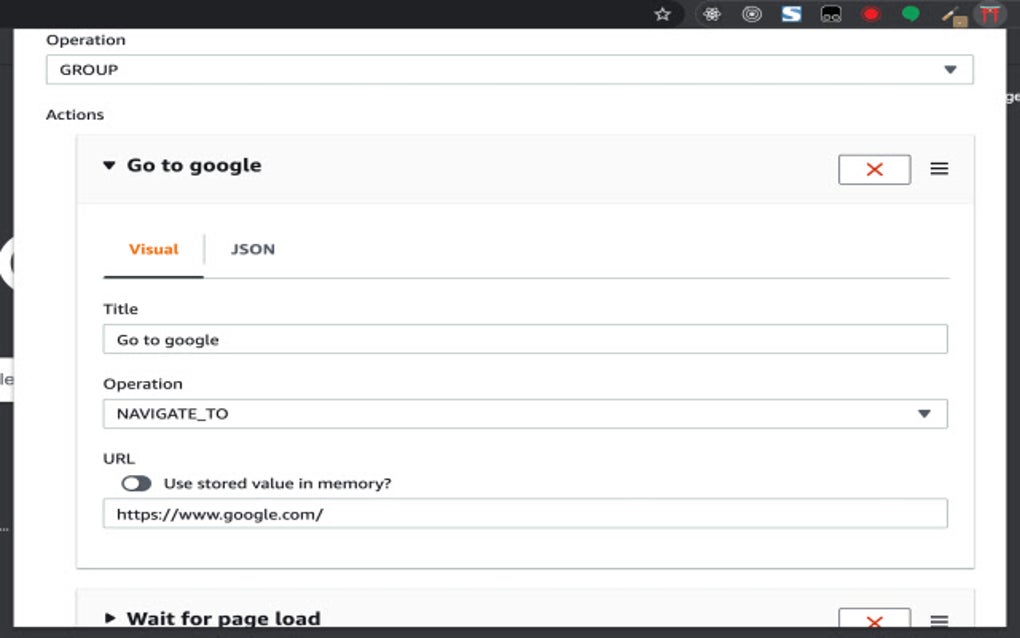Open the hamburger menu on 'Wait for page load'
Image resolution: width=1020 pixels, height=638 pixels.
(x=938, y=618)
